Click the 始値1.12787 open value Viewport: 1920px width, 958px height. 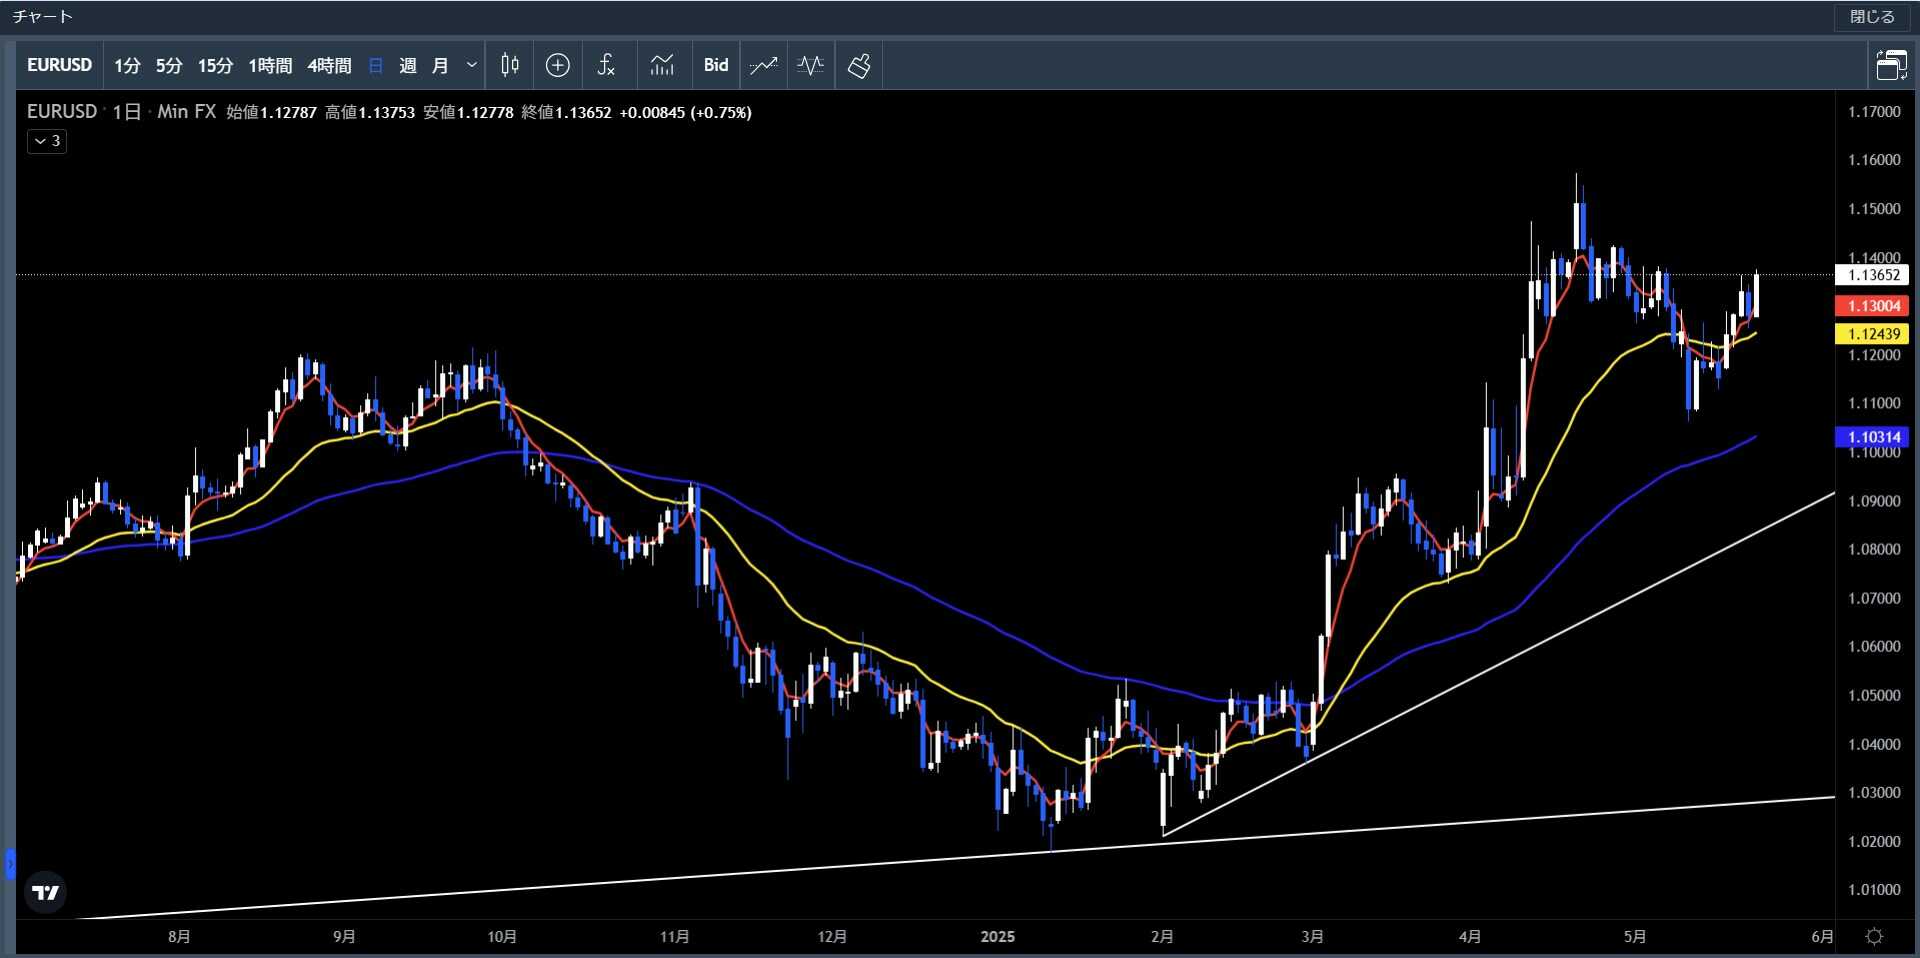click(x=271, y=112)
